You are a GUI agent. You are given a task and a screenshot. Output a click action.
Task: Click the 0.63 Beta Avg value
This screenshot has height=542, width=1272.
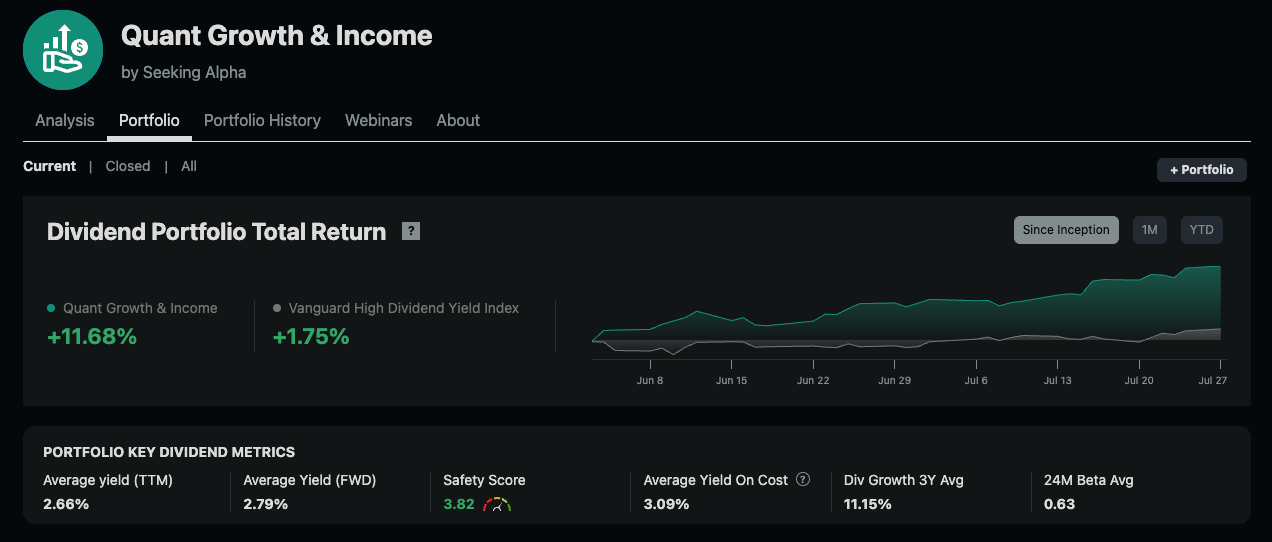coord(1059,504)
